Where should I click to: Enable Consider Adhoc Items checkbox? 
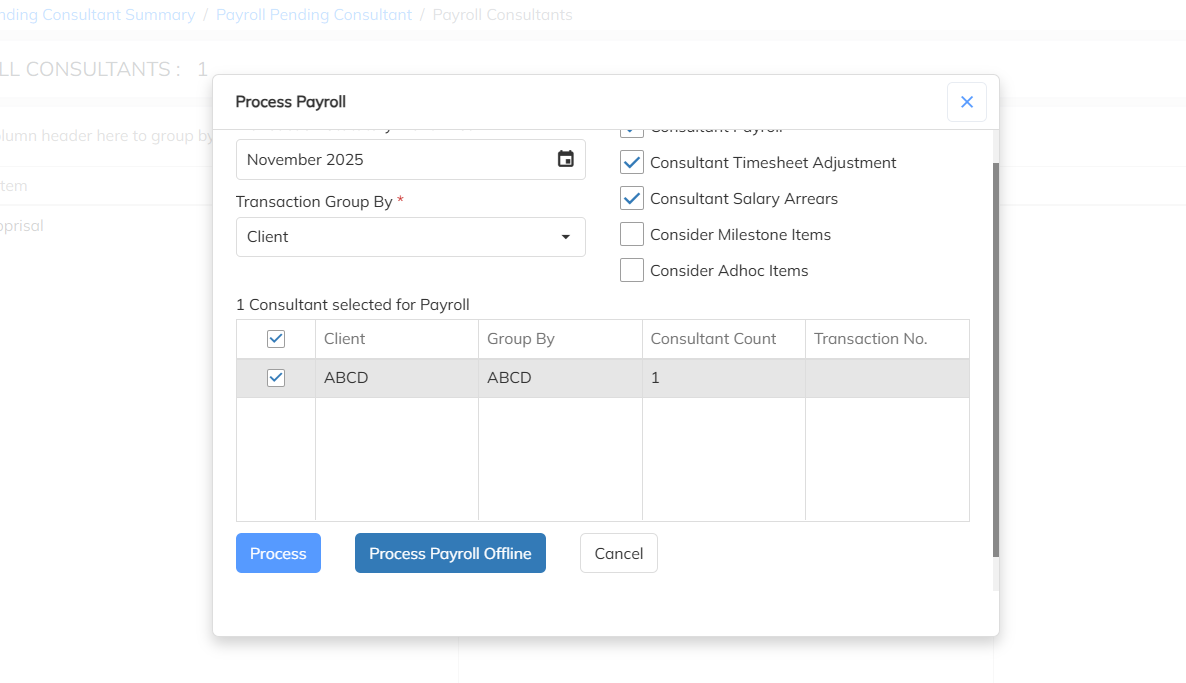(x=632, y=271)
